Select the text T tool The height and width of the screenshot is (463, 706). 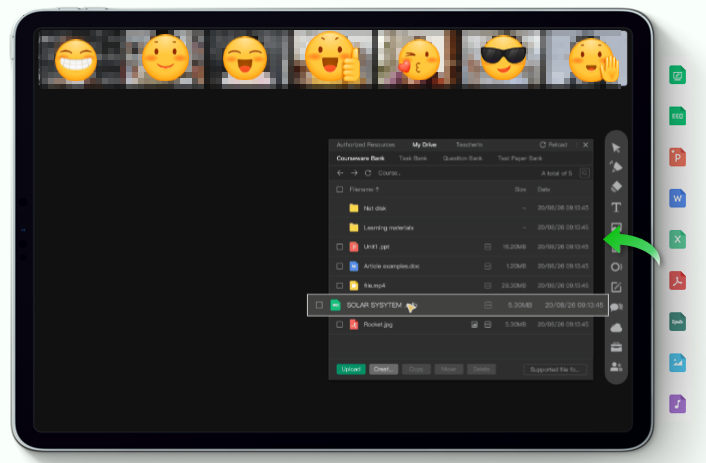click(616, 207)
